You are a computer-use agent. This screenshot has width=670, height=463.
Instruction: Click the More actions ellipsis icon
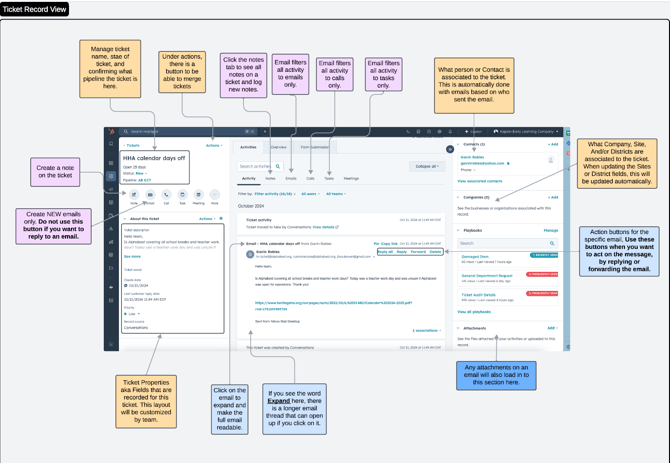[214, 195]
